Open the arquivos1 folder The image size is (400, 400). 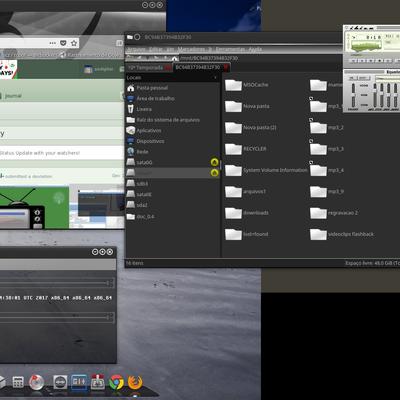pyautogui.click(x=245, y=191)
